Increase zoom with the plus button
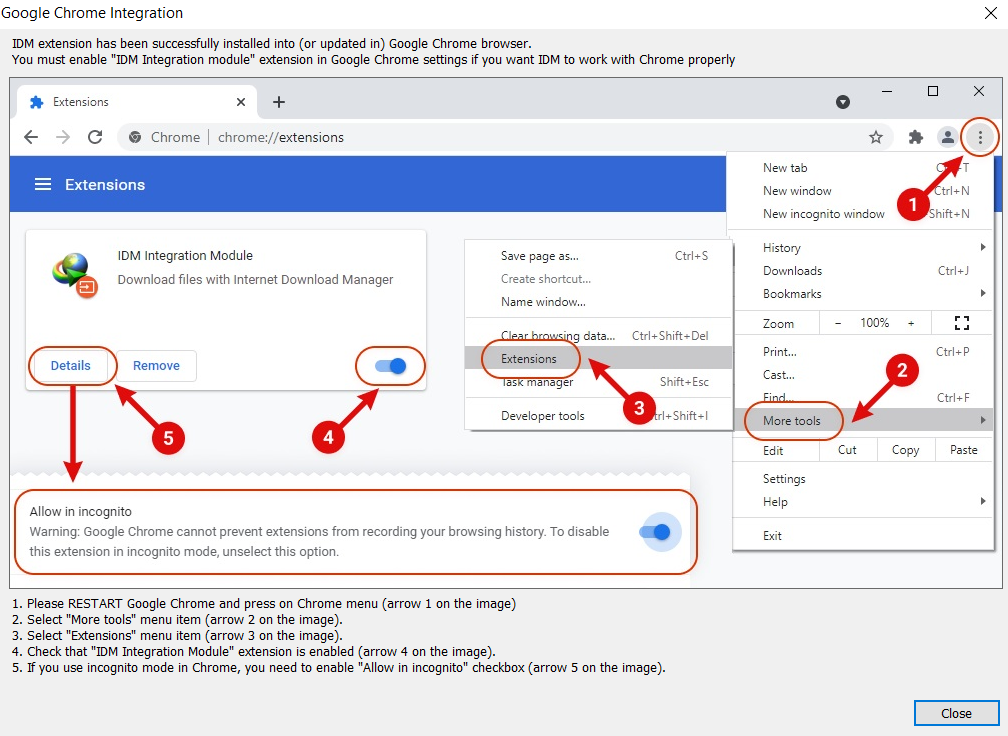Screen dimensions: 1008x736 [911, 323]
